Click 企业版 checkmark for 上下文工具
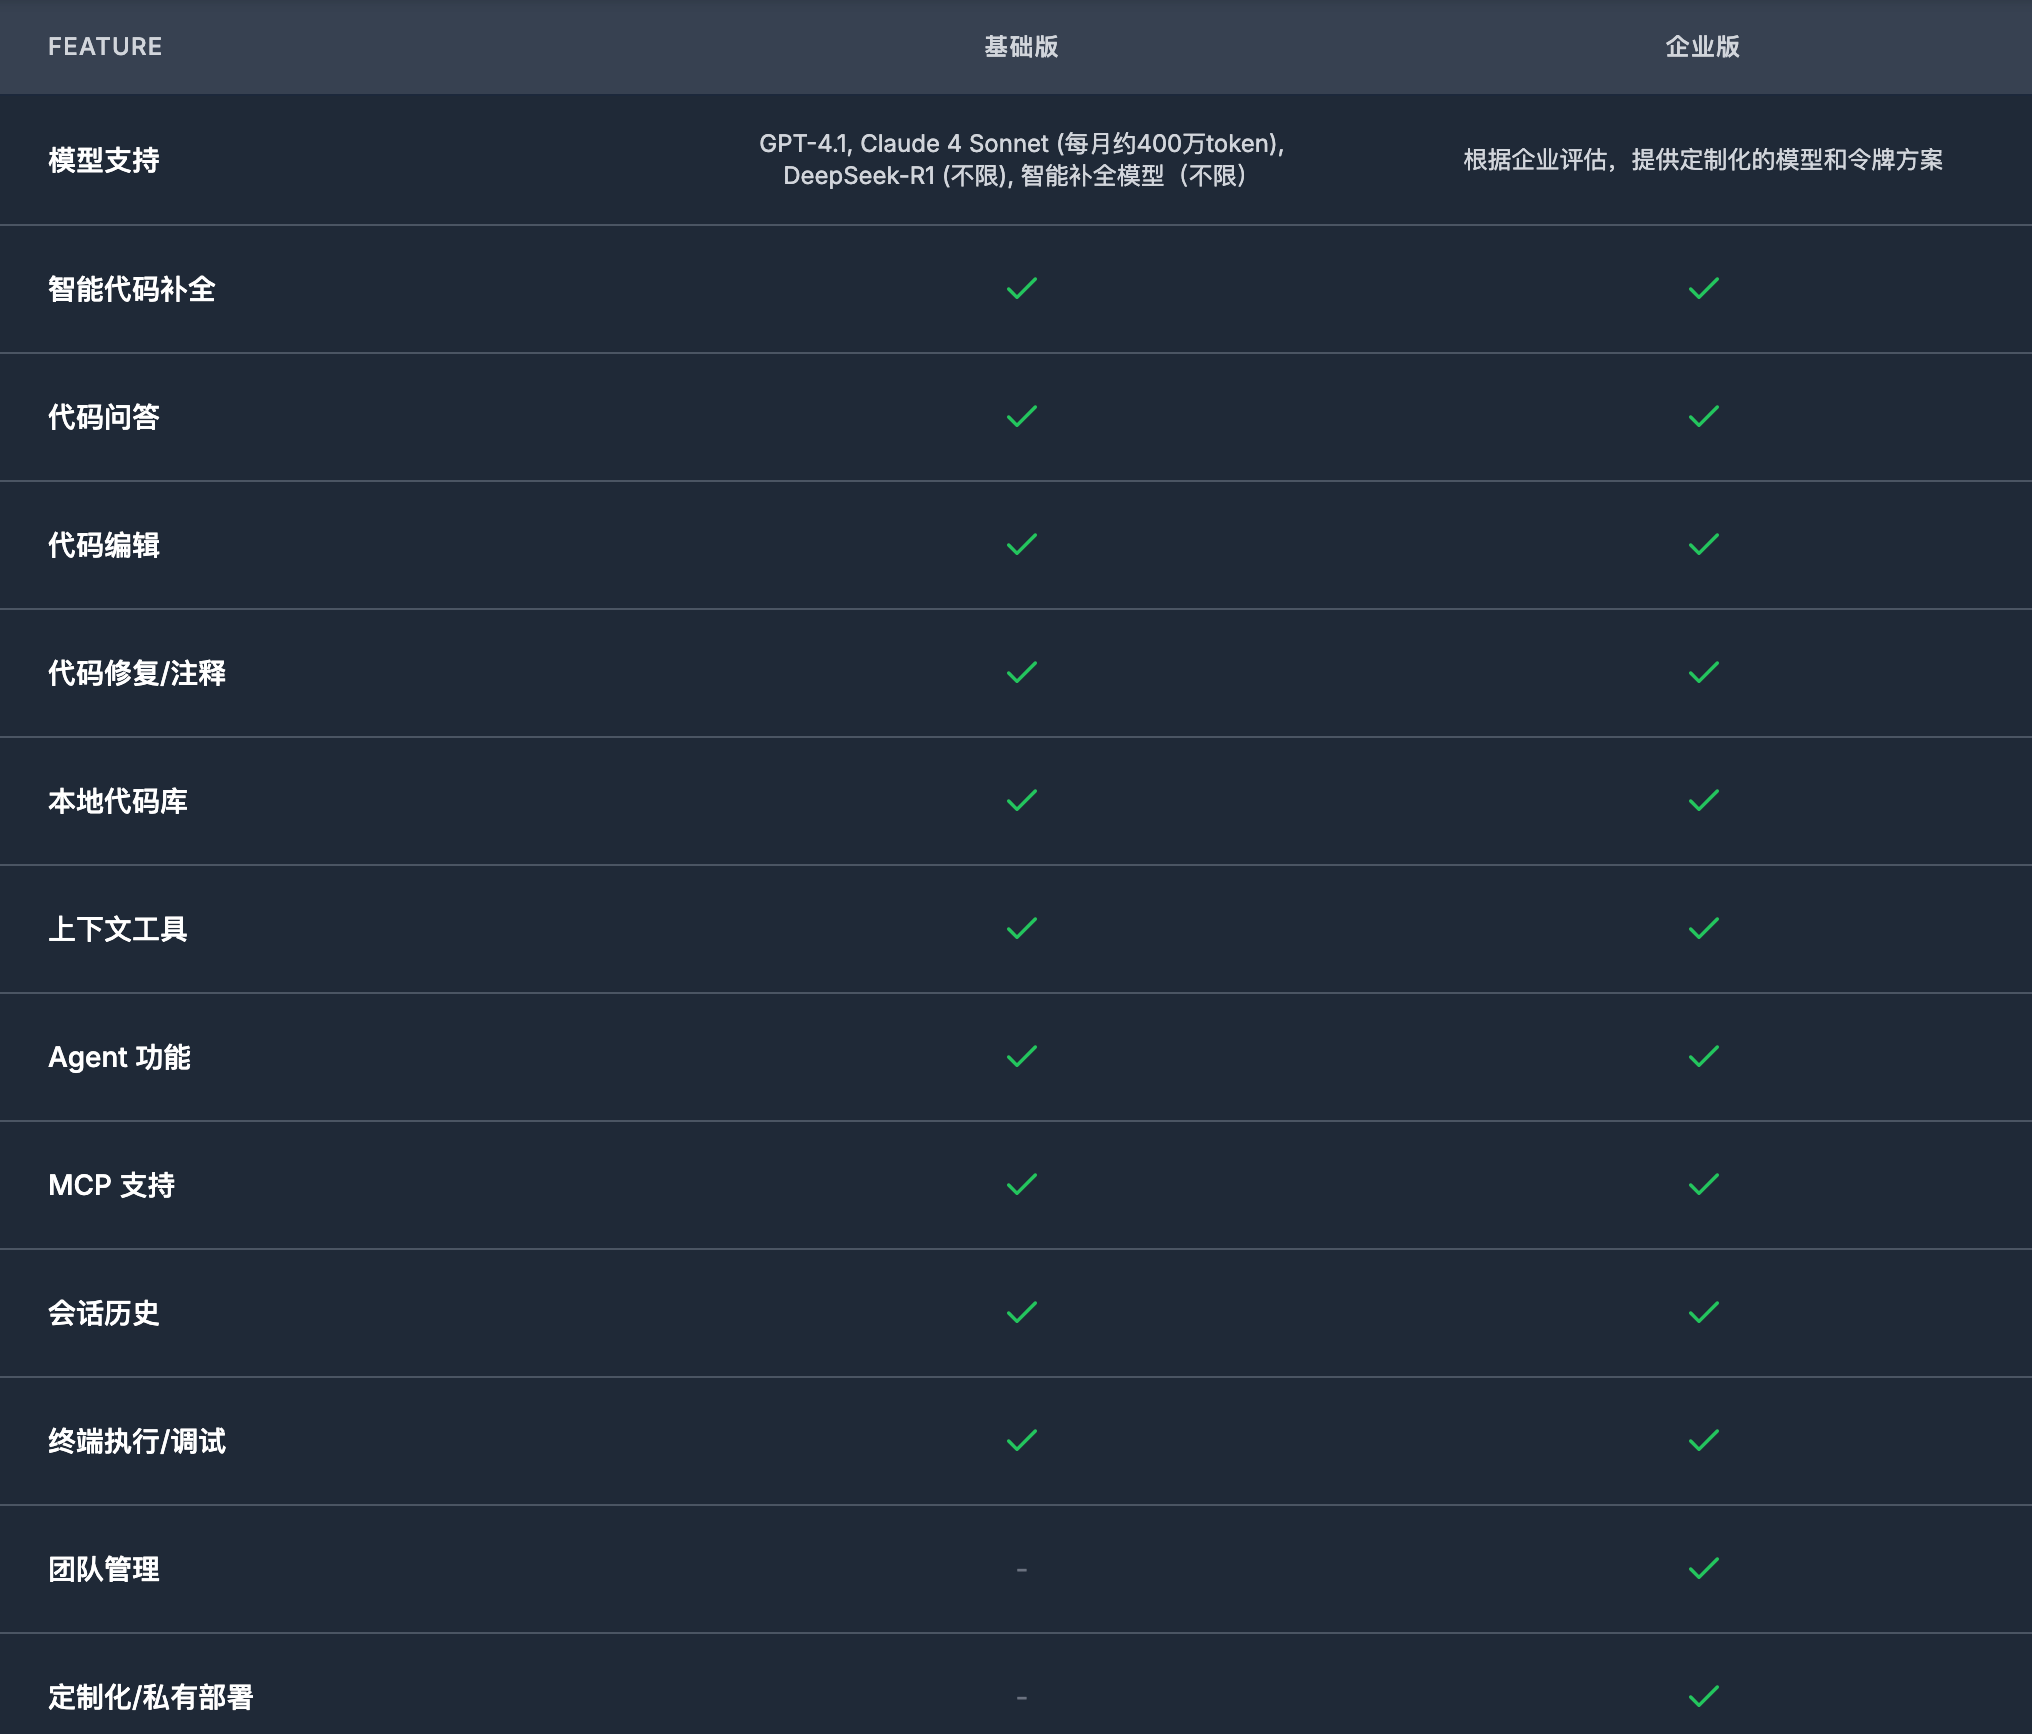The width and height of the screenshot is (2032, 1734). pos(1703,929)
